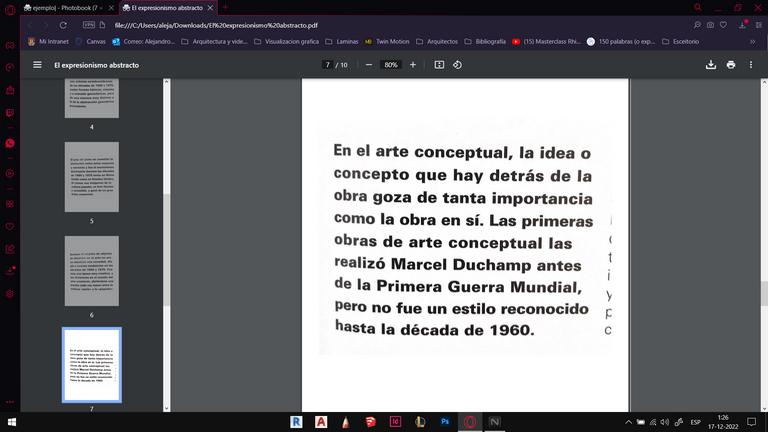Toggle the VPN badge in address bar
Image resolution: width=768 pixels, height=432 pixels.
point(89,24)
